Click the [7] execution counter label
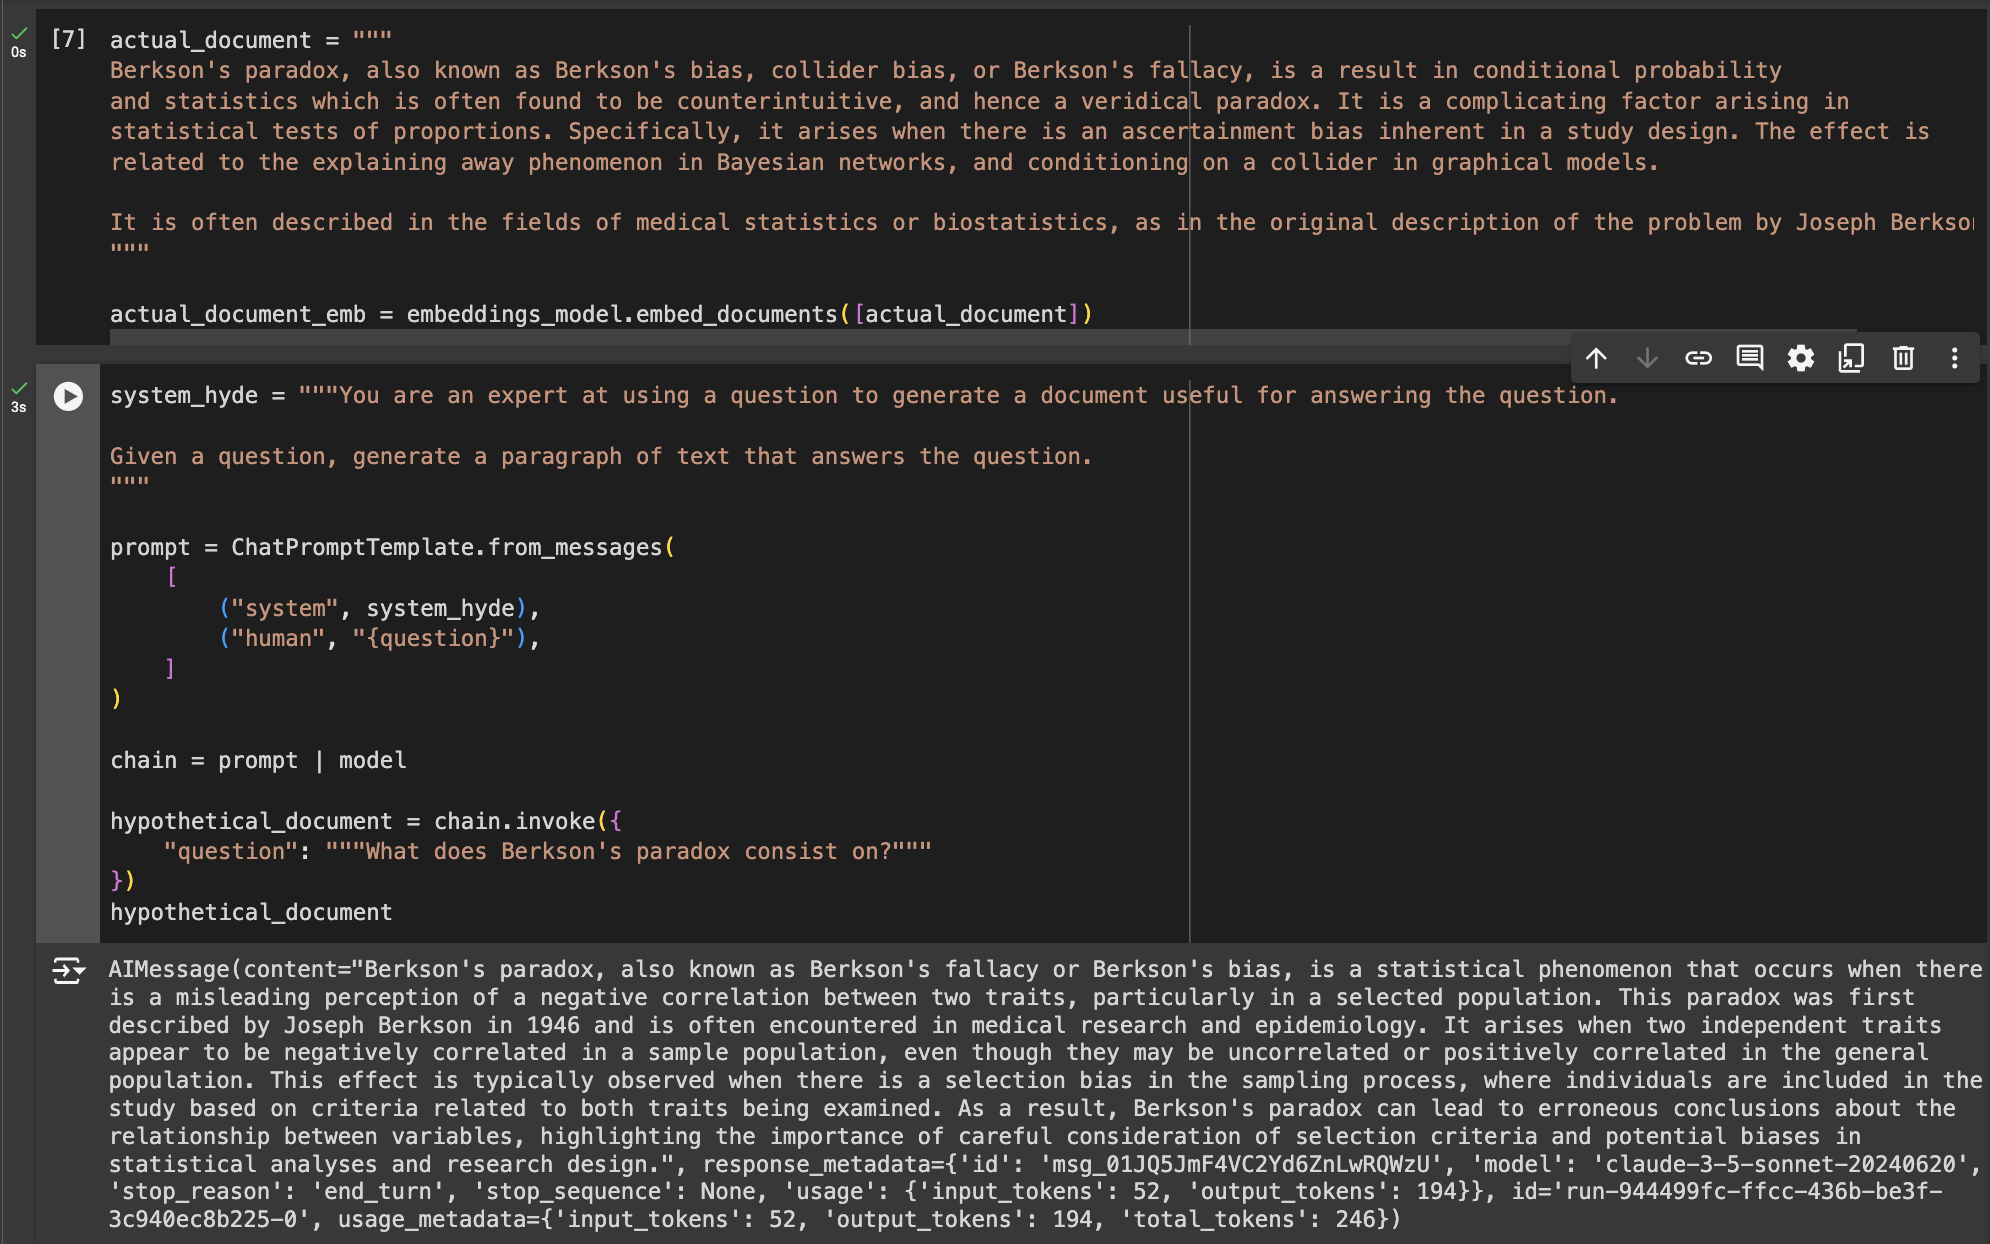The height and width of the screenshot is (1244, 1990). pyautogui.click(x=66, y=39)
